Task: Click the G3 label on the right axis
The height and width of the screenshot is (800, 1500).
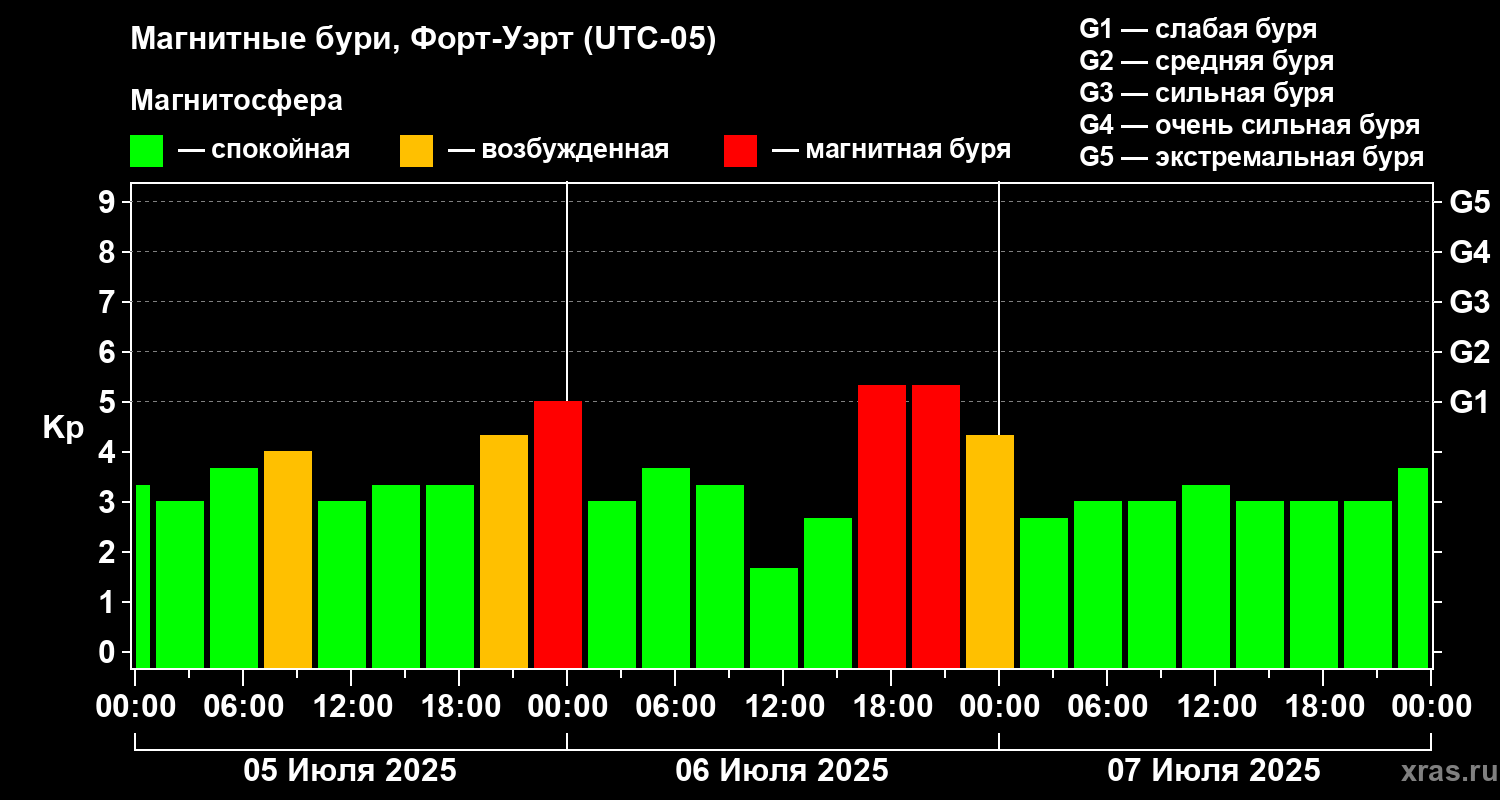Action: pyautogui.click(x=1469, y=302)
